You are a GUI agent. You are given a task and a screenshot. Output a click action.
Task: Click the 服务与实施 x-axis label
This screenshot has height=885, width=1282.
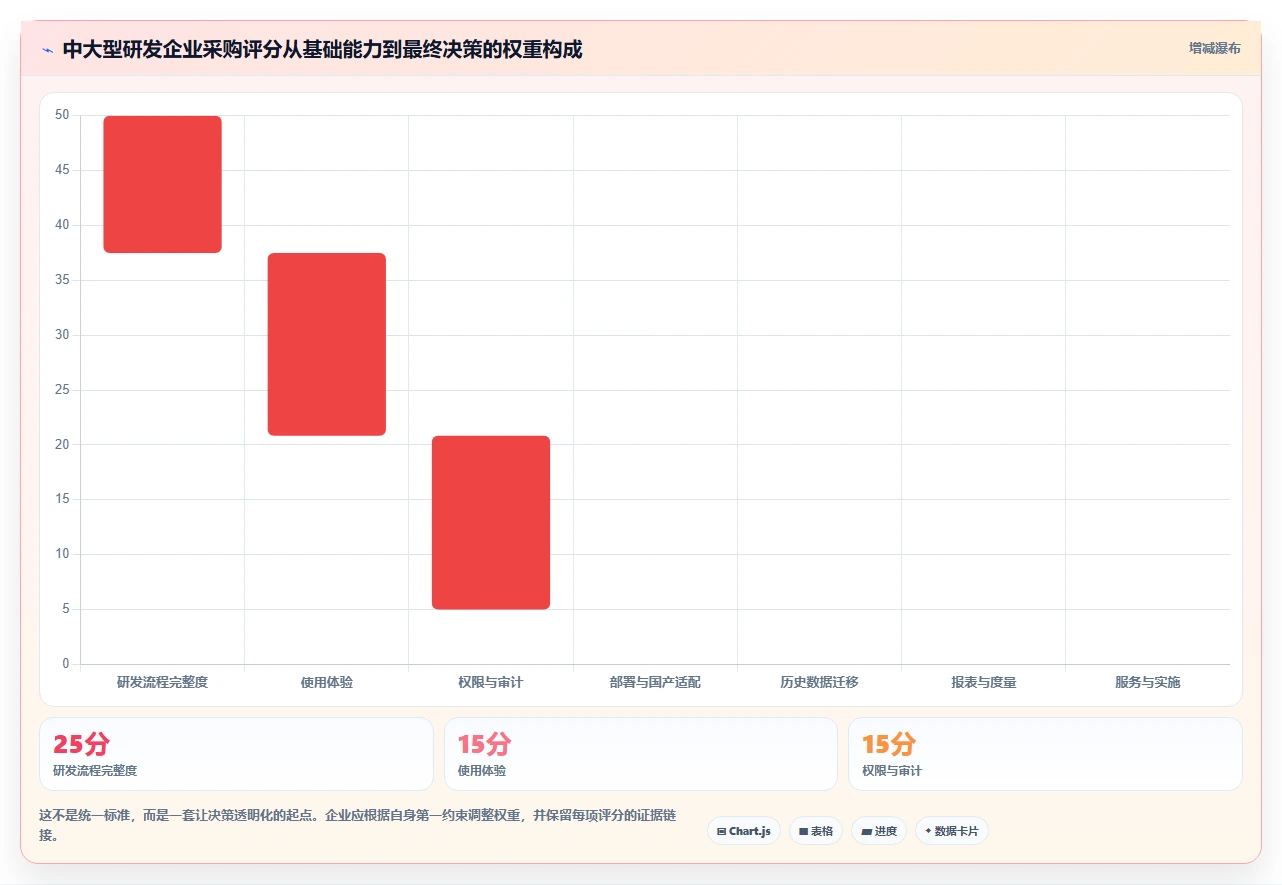pos(1148,682)
